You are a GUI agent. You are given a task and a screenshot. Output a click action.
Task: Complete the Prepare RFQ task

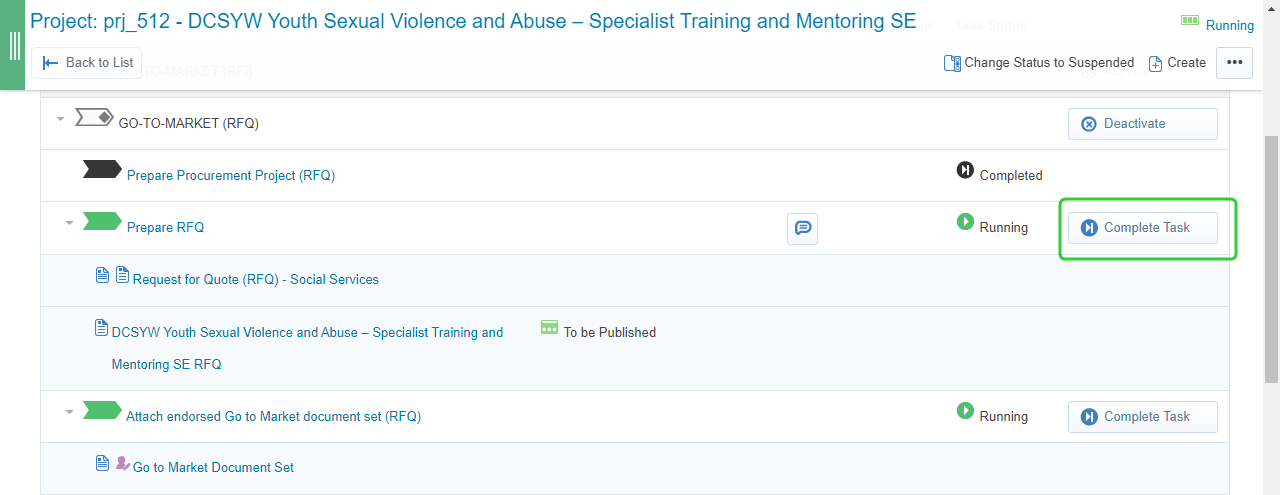pos(1142,228)
